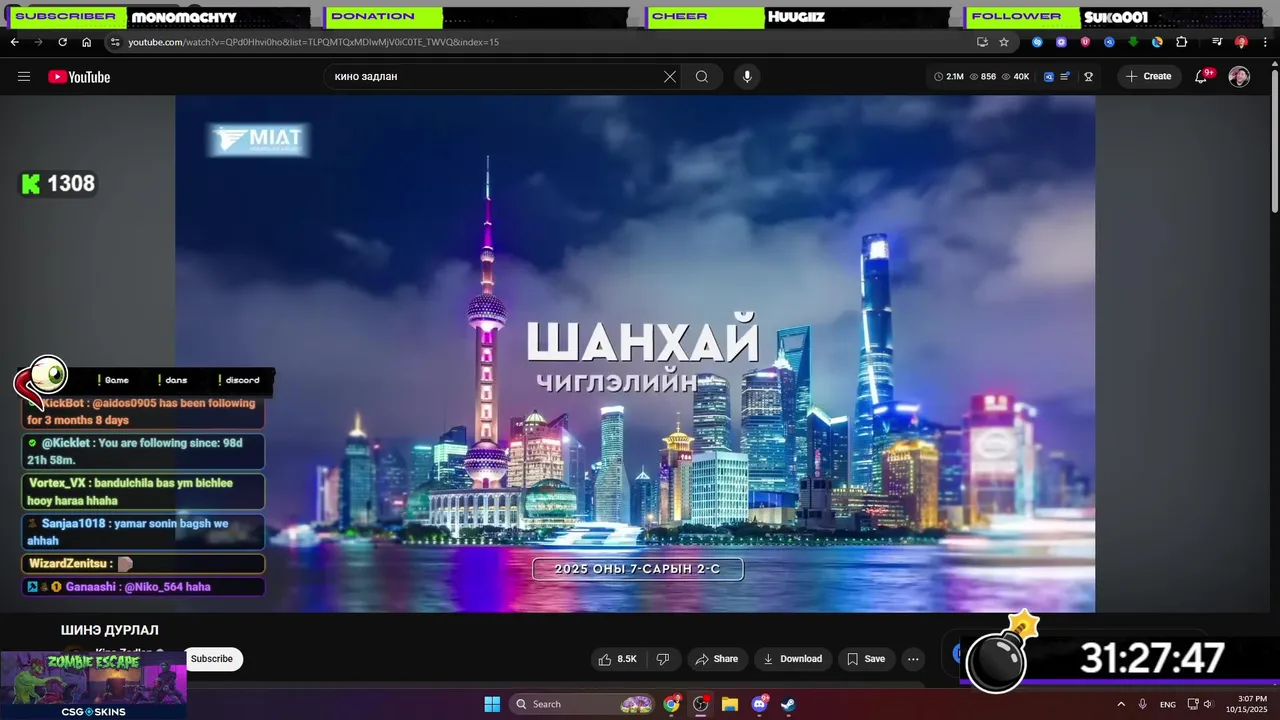Share the video

pos(716,659)
